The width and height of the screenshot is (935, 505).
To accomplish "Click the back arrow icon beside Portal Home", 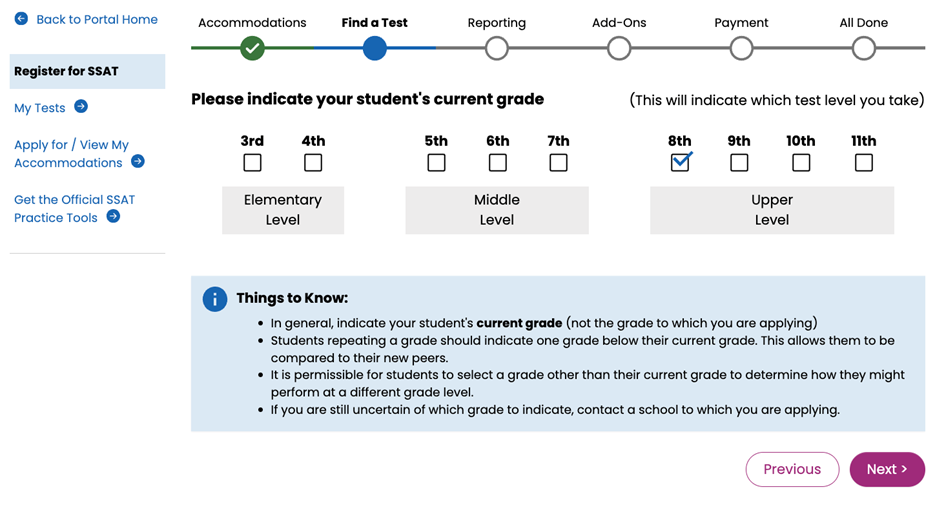I will tap(21, 19).
